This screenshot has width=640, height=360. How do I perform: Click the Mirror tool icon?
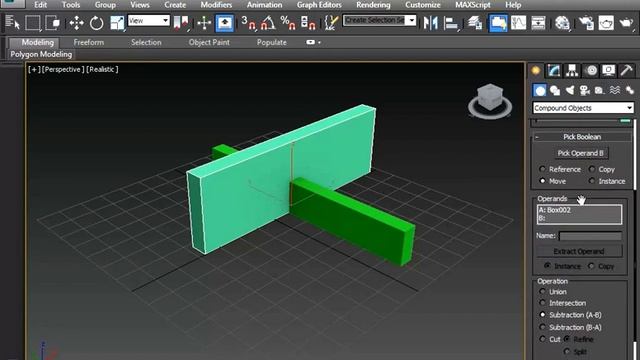(430, 22)
